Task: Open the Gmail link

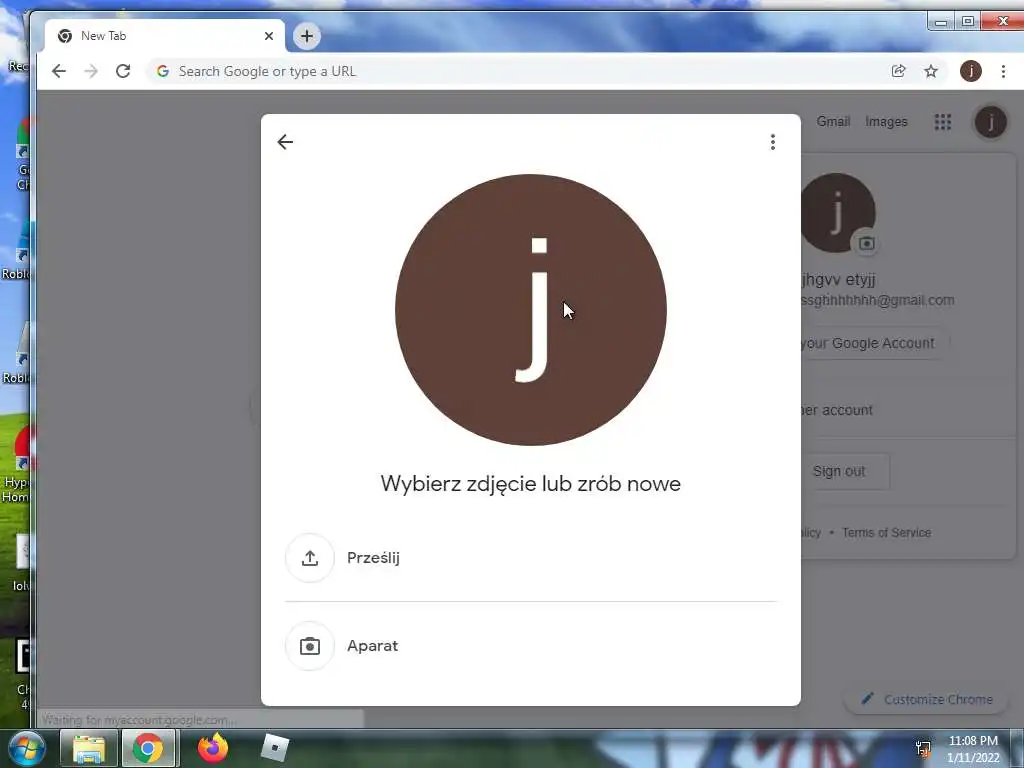Action: point(833,121)
